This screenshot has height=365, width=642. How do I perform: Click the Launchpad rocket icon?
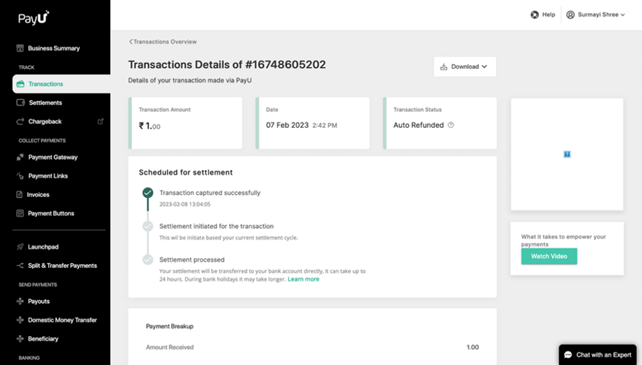point(20,247)
